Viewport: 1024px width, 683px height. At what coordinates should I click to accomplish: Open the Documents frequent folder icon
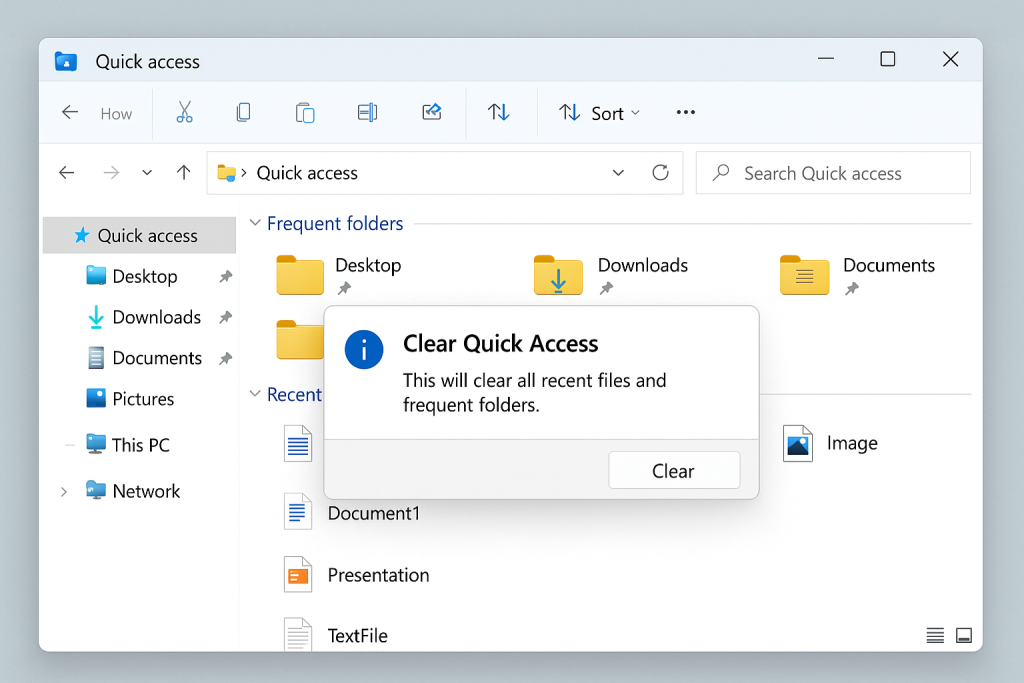[805, 275]
